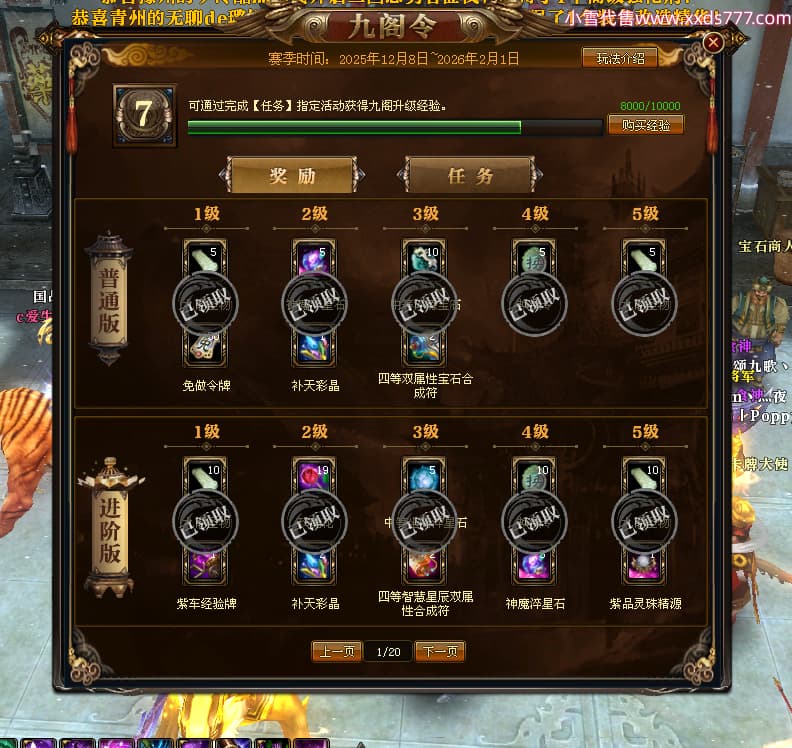Click the 购买经验 button
Viewport: 792px width, 748px height.
pyautogui.click(x=646, y=125)
